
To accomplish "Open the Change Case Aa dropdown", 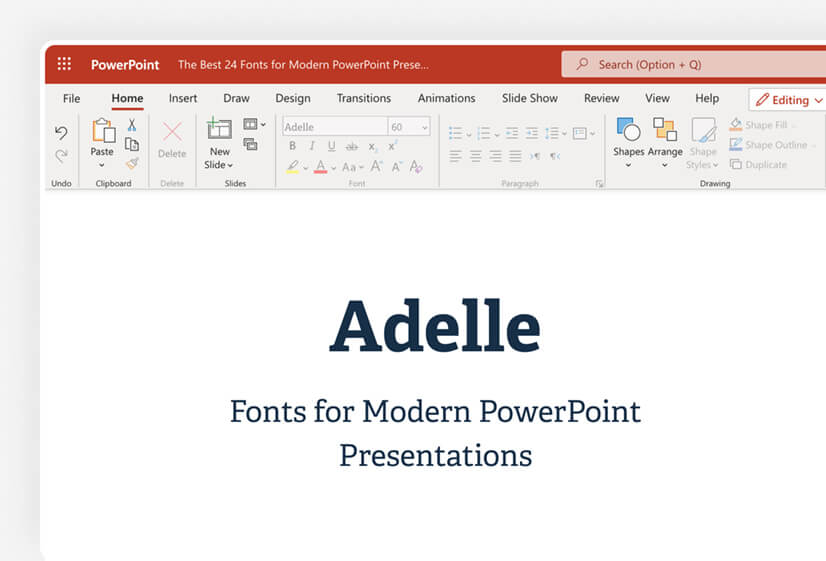I will (x=352, y=168).
